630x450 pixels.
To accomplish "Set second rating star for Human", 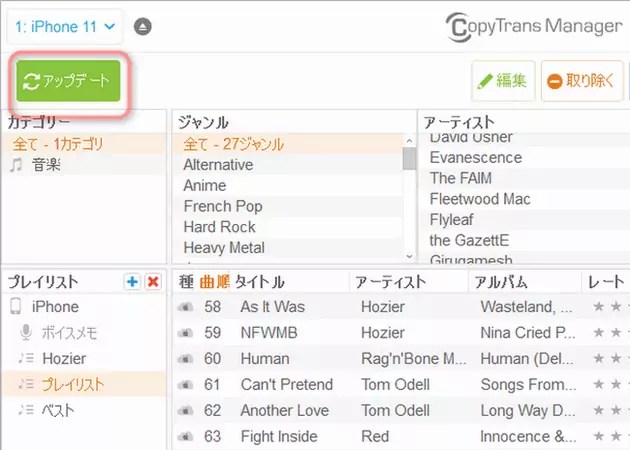I will tap(616, 358).
